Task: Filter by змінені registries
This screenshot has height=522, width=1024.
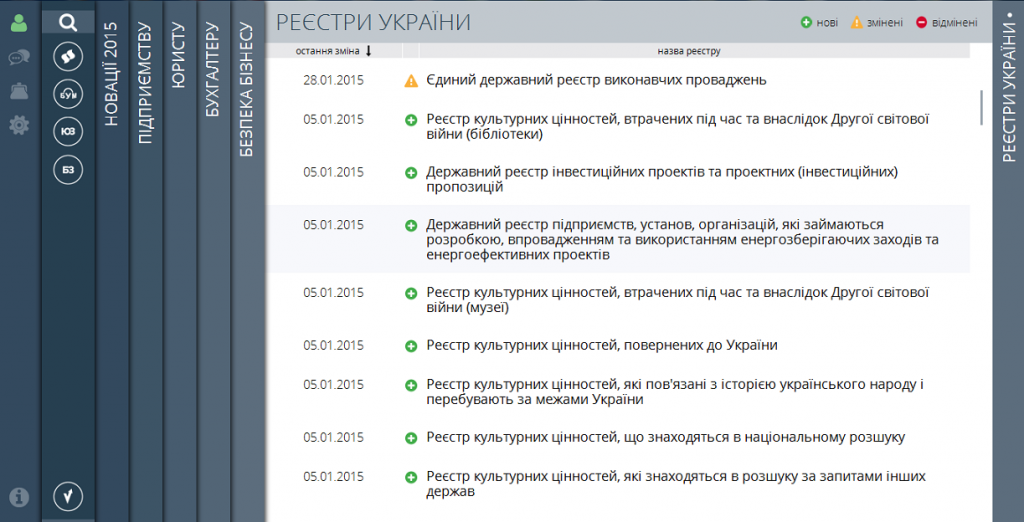Action: click(876, 23)
